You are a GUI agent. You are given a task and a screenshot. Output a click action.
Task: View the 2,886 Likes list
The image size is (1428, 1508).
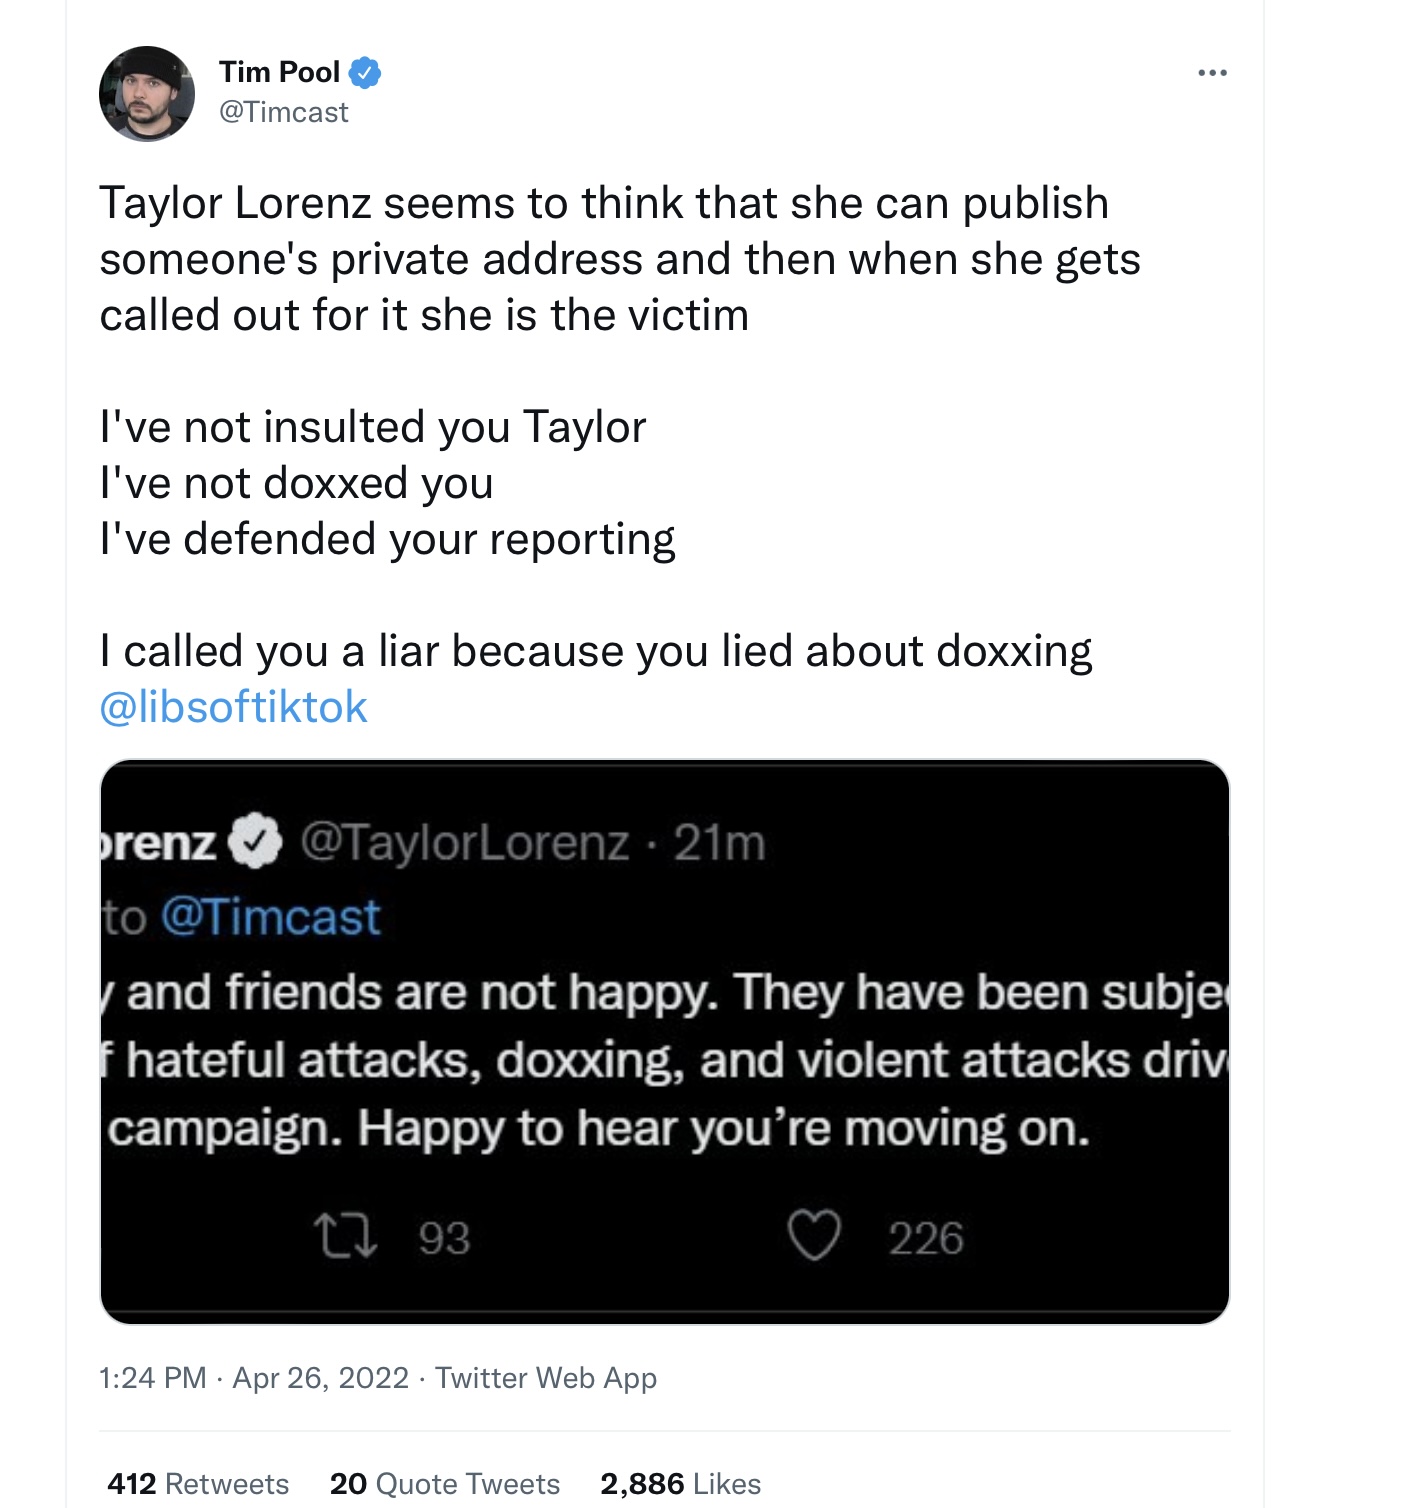click(x=681, y=1483)
